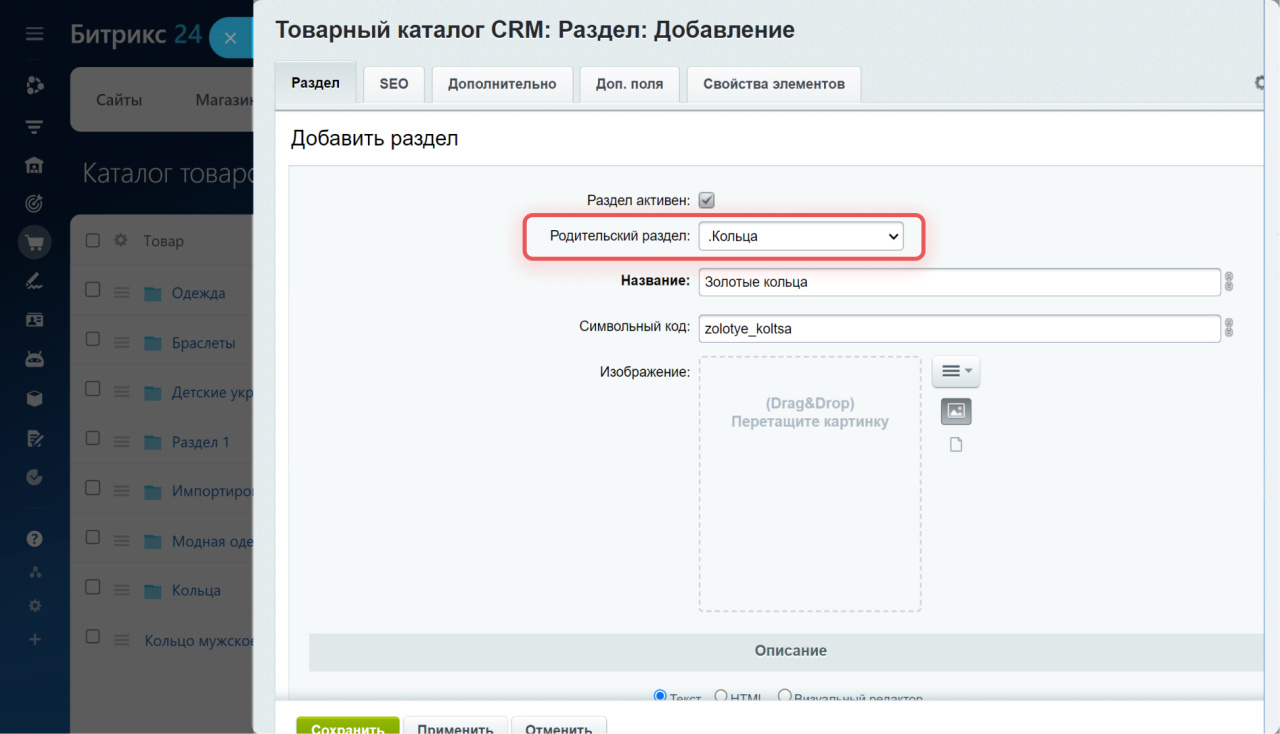The width and height of the screenshot is (1280, 734).
Task: Click the Drag&Drop image upload area
Action: click(x=810, y=484)
